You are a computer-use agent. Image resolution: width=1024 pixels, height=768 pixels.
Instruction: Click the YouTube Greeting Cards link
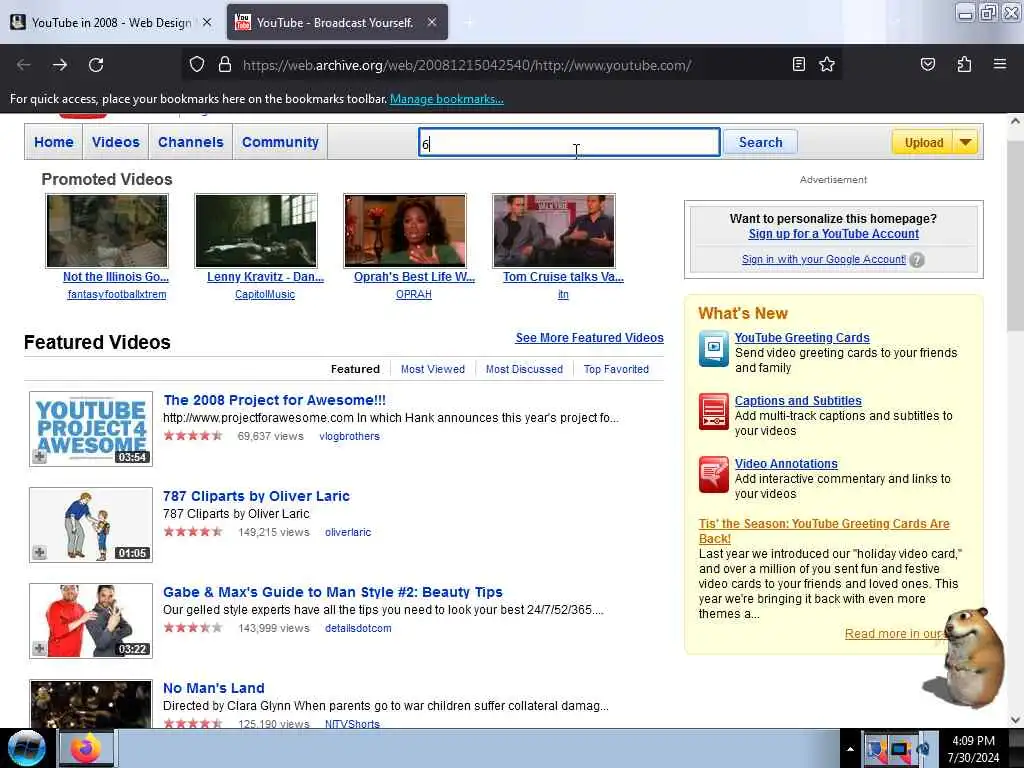point(802,338)
